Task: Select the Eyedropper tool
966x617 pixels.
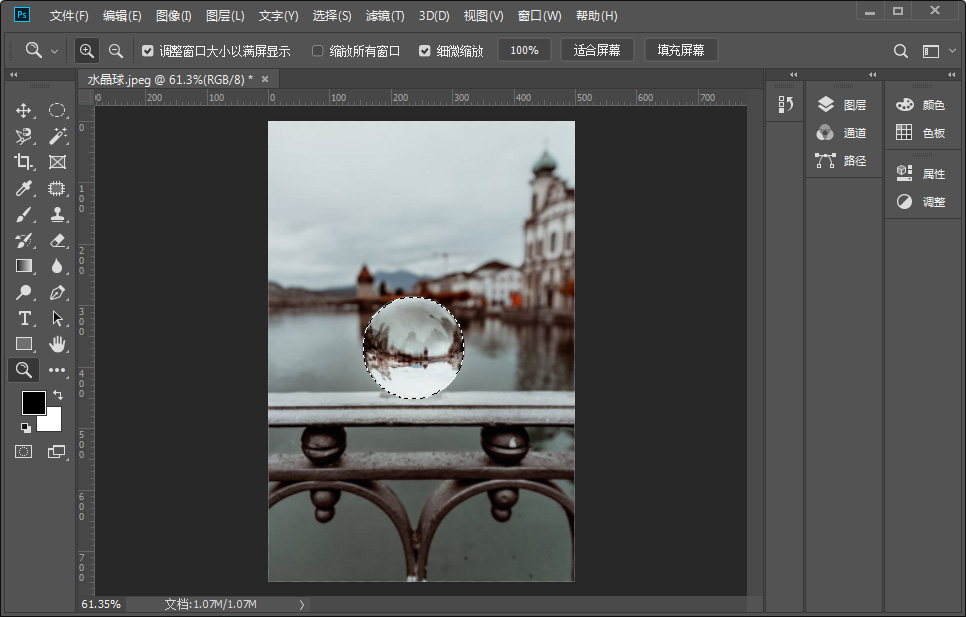Action: tap(23, 188)
